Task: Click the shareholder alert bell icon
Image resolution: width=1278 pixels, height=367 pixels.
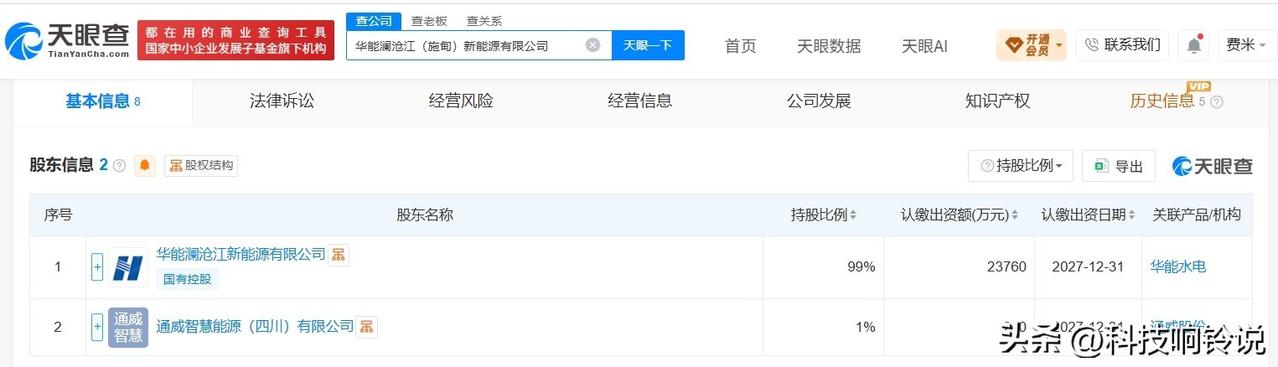Action: pyautogui.click(x=146, y=166)
